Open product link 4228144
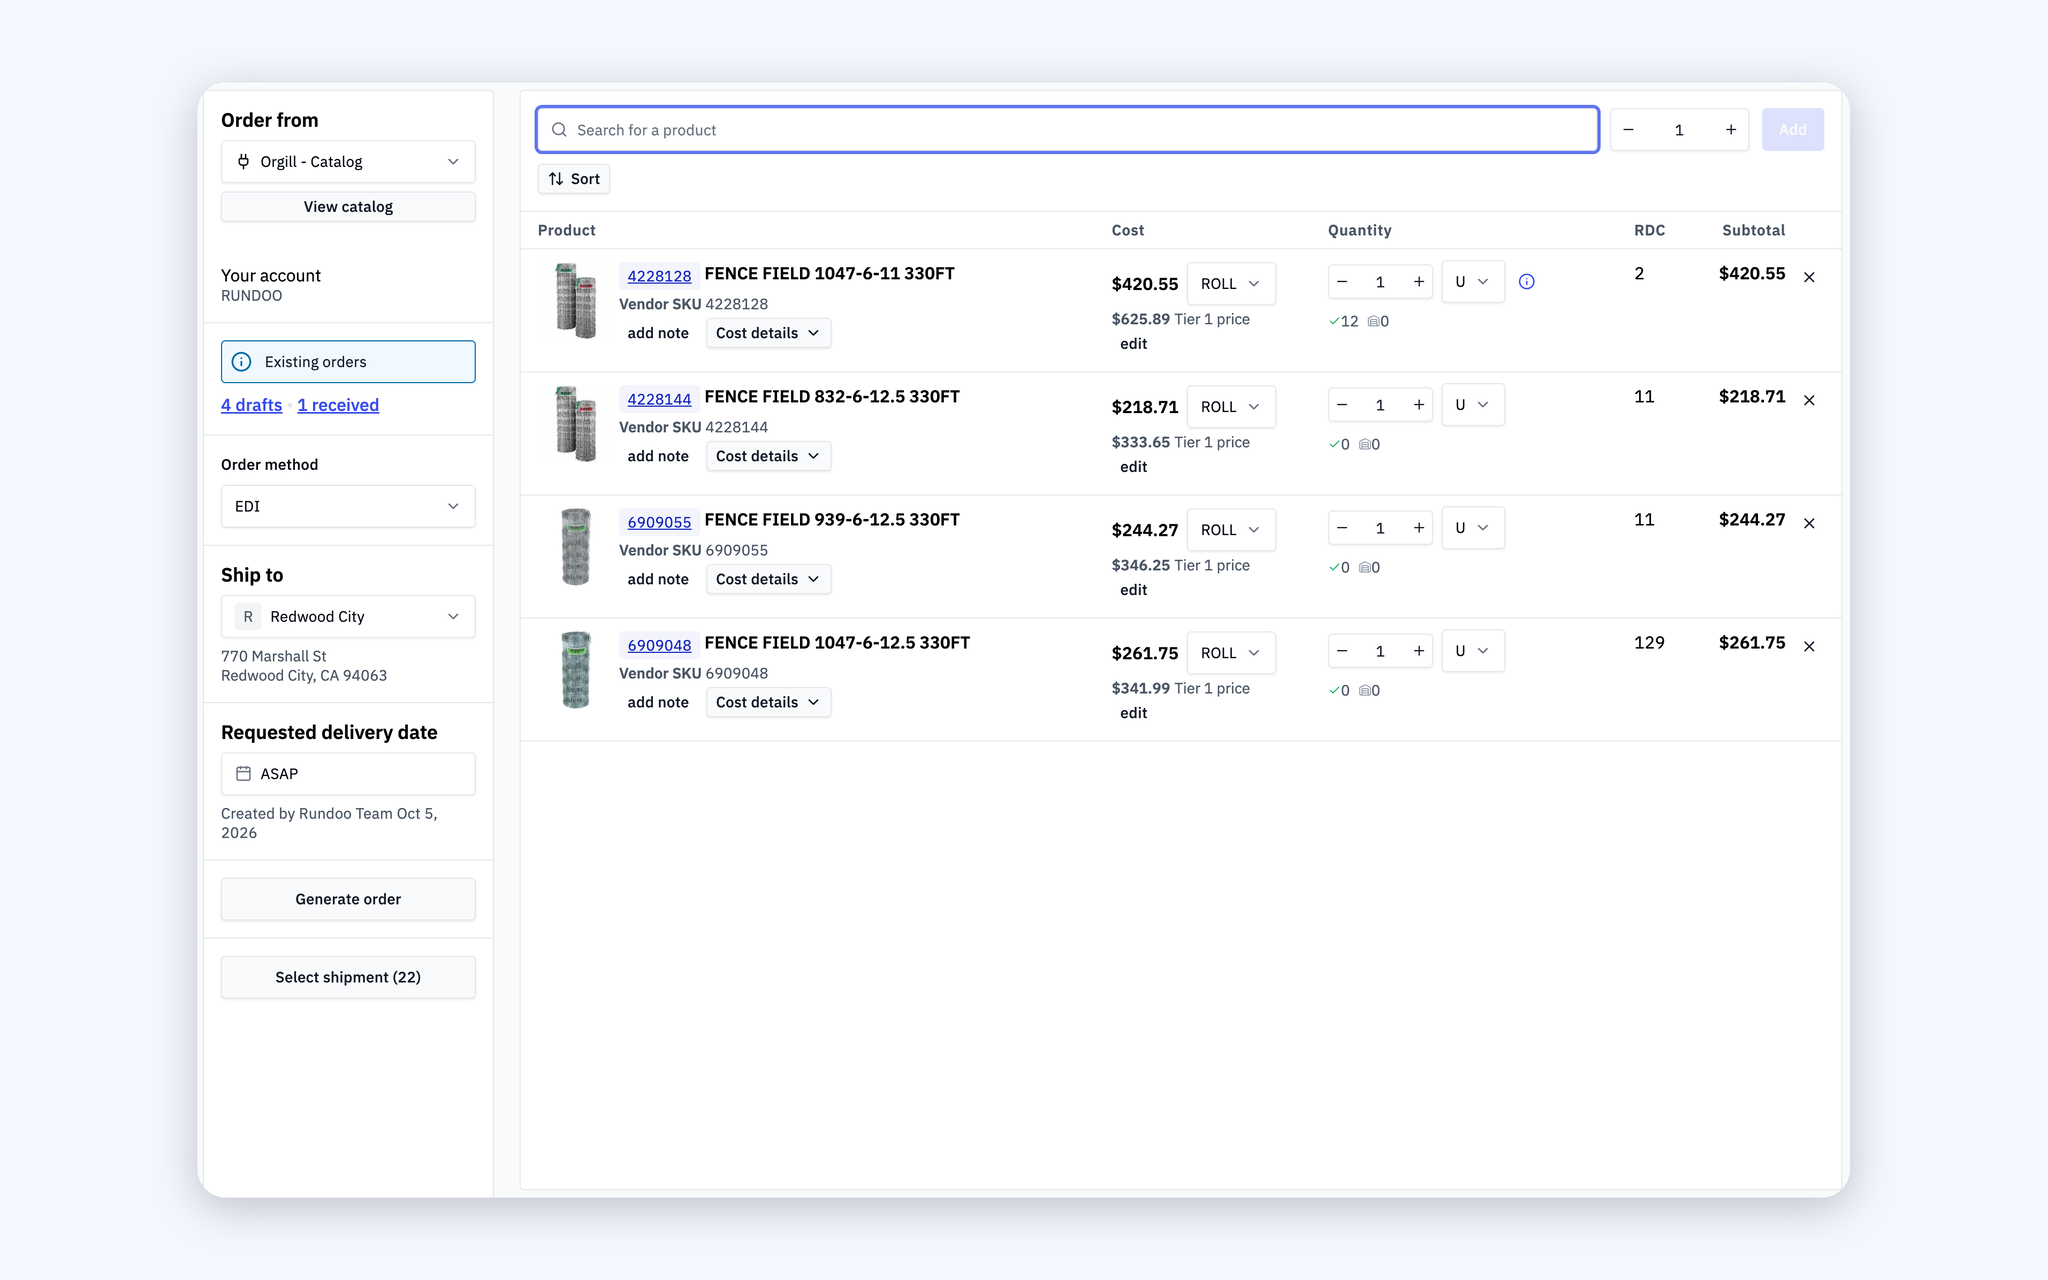Viewport: 2048px width, 1280px height. pyautogui.click(x=659, y=399)
